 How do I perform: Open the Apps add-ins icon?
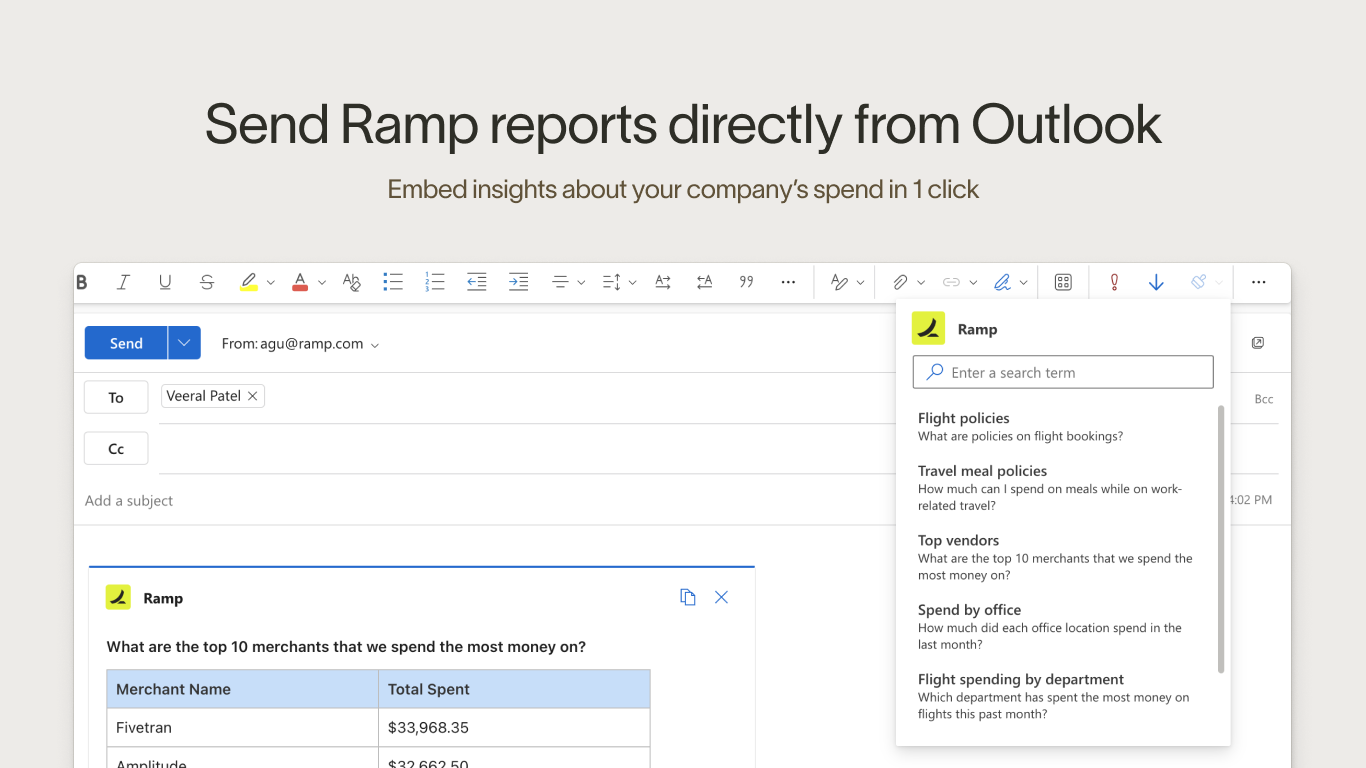coord(1063,283)
